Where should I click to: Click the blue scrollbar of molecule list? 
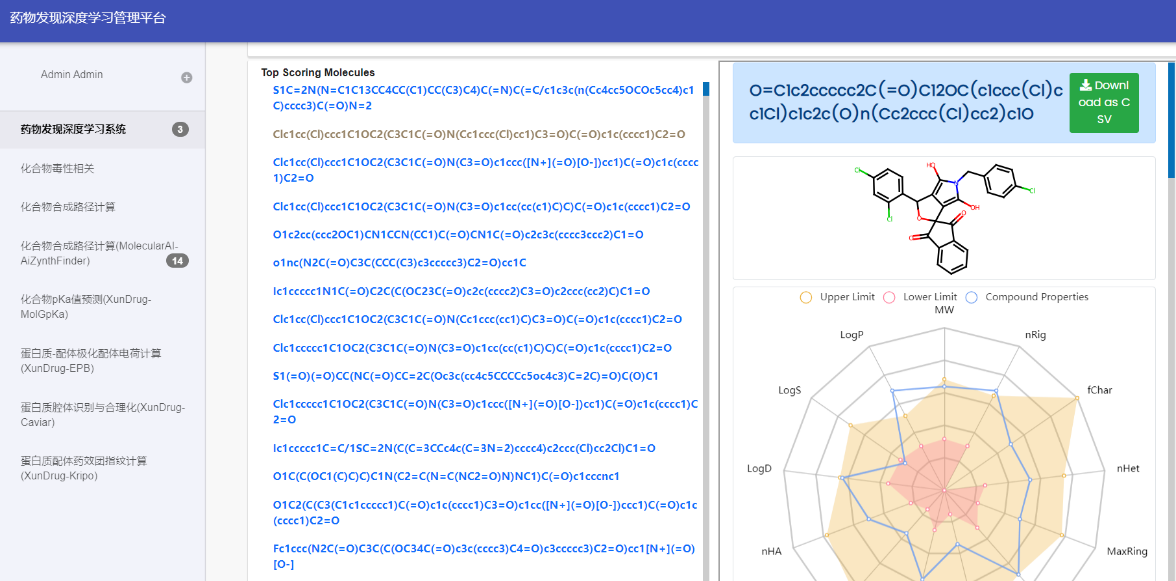tap(706, 89)
